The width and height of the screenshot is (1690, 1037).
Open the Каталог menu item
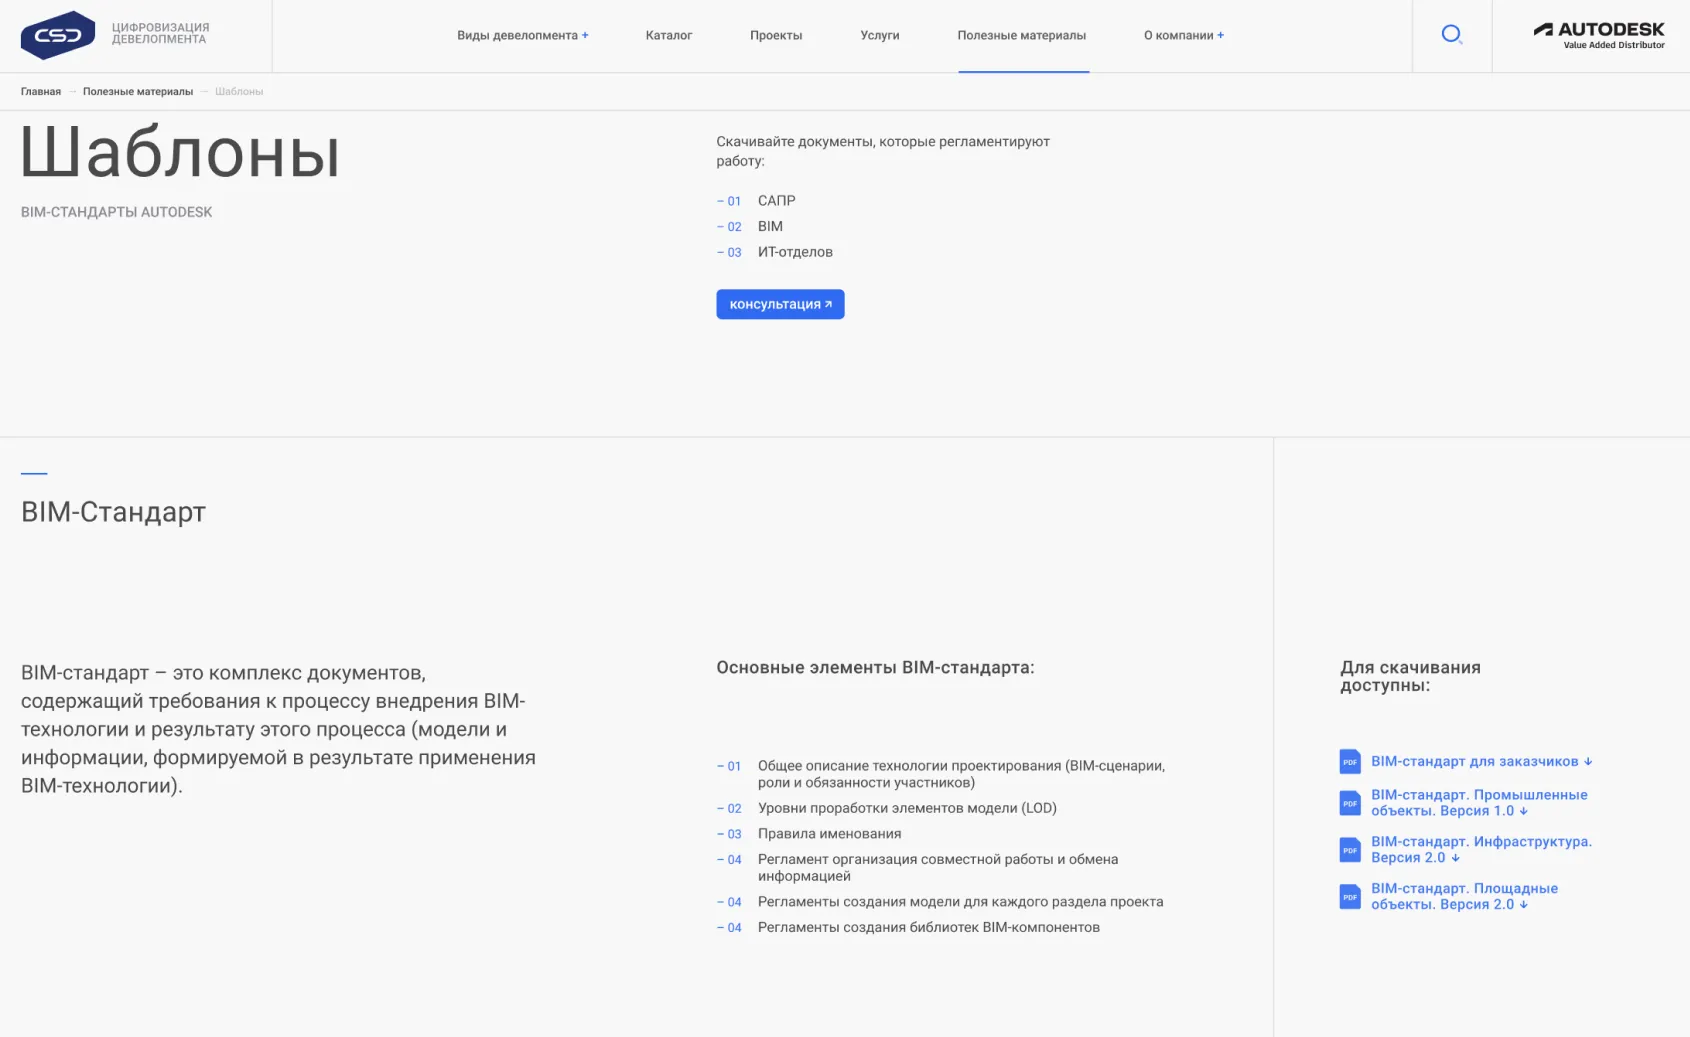pos(668,35)
